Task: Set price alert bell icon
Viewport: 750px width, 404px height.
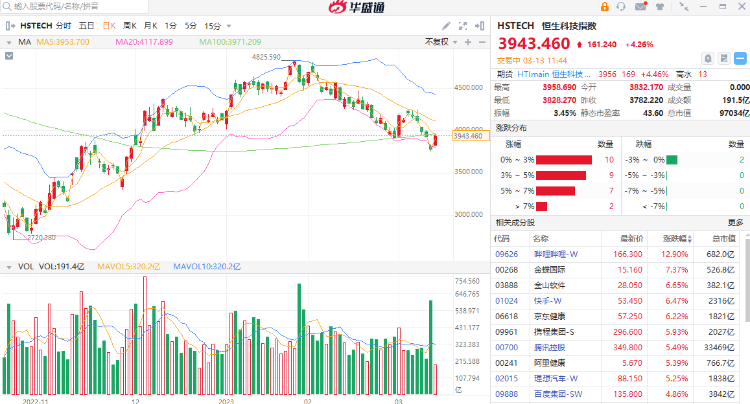Action: (708, 58)
